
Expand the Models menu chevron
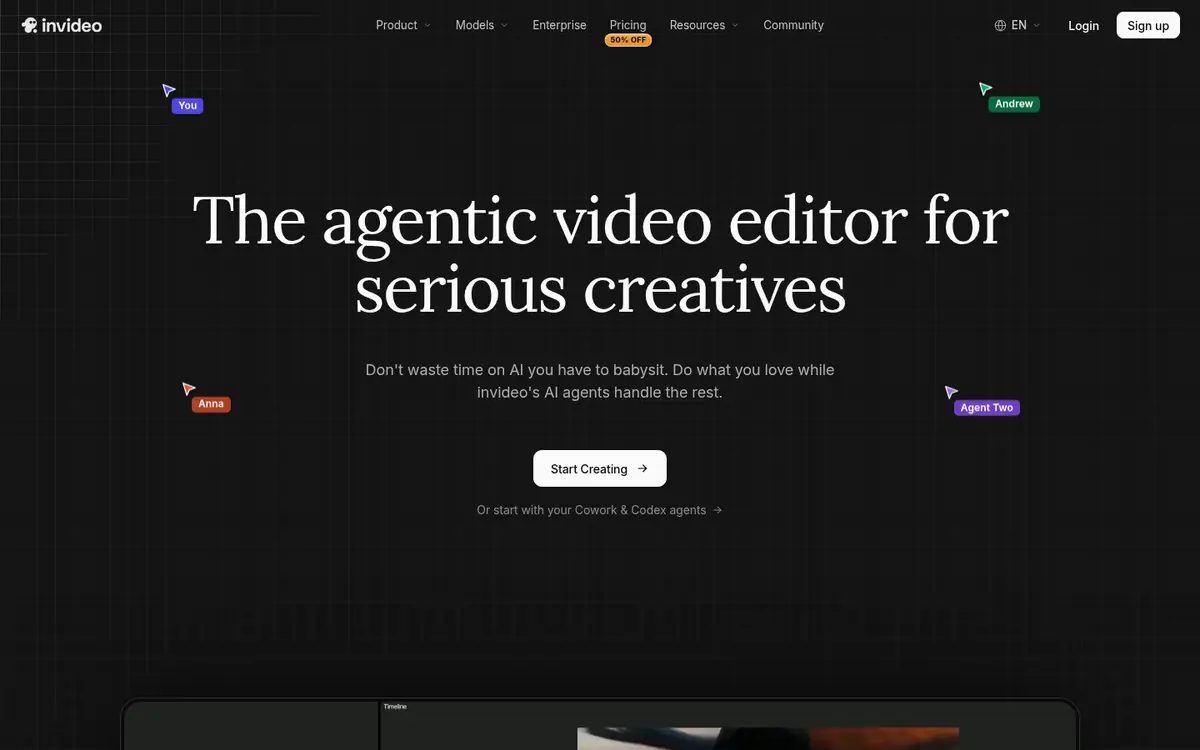(504, 25)
